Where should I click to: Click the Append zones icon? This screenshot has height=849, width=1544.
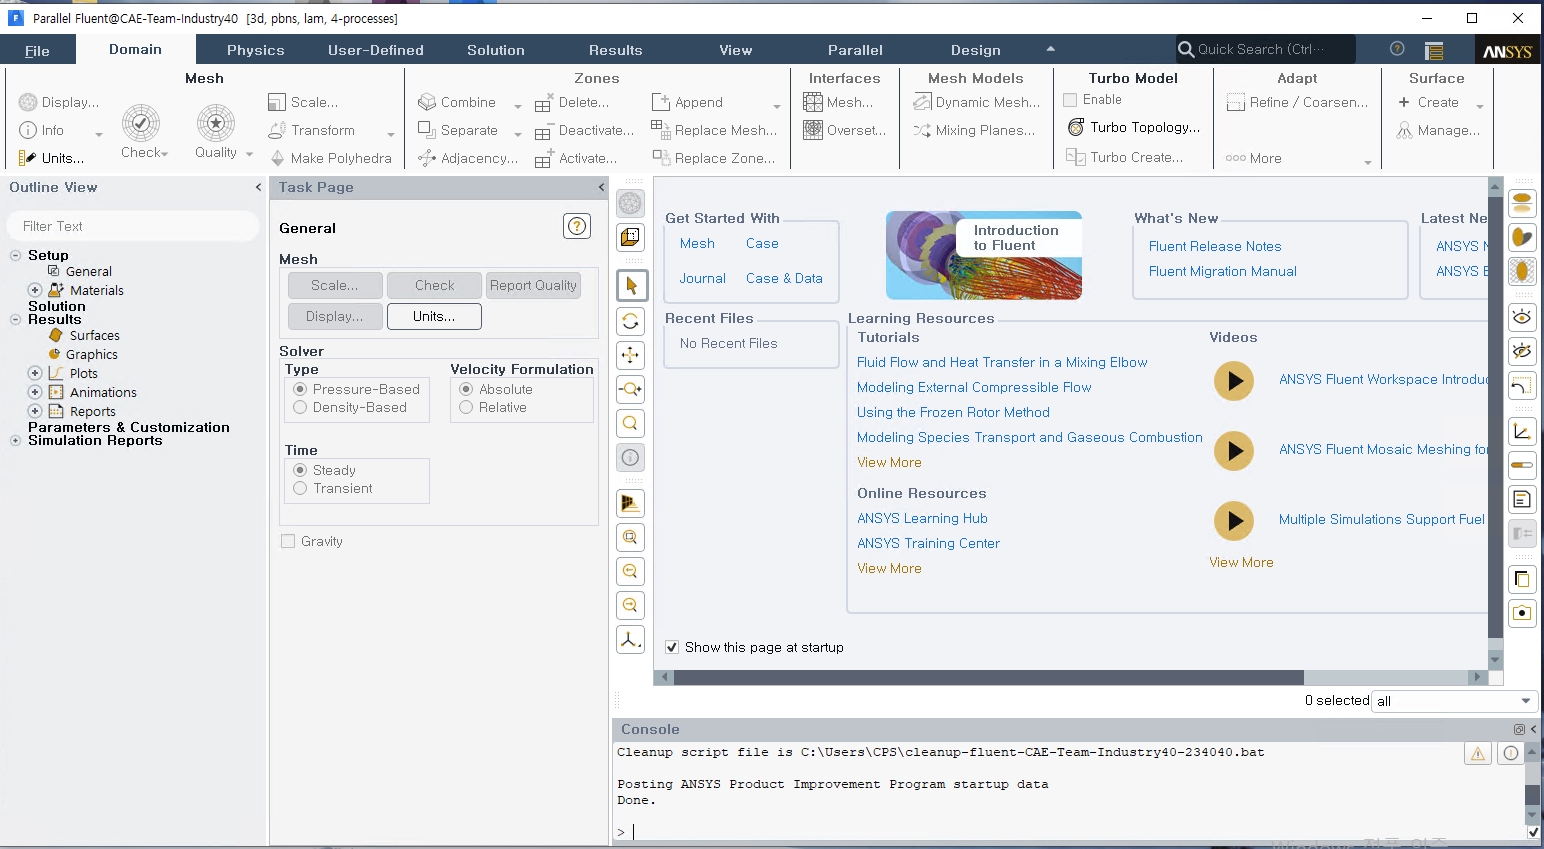click(661, 102)
